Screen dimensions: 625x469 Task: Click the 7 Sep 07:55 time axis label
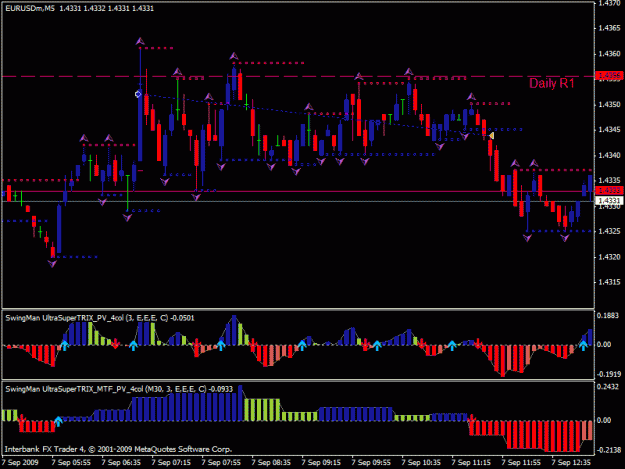tap(221, 463)
